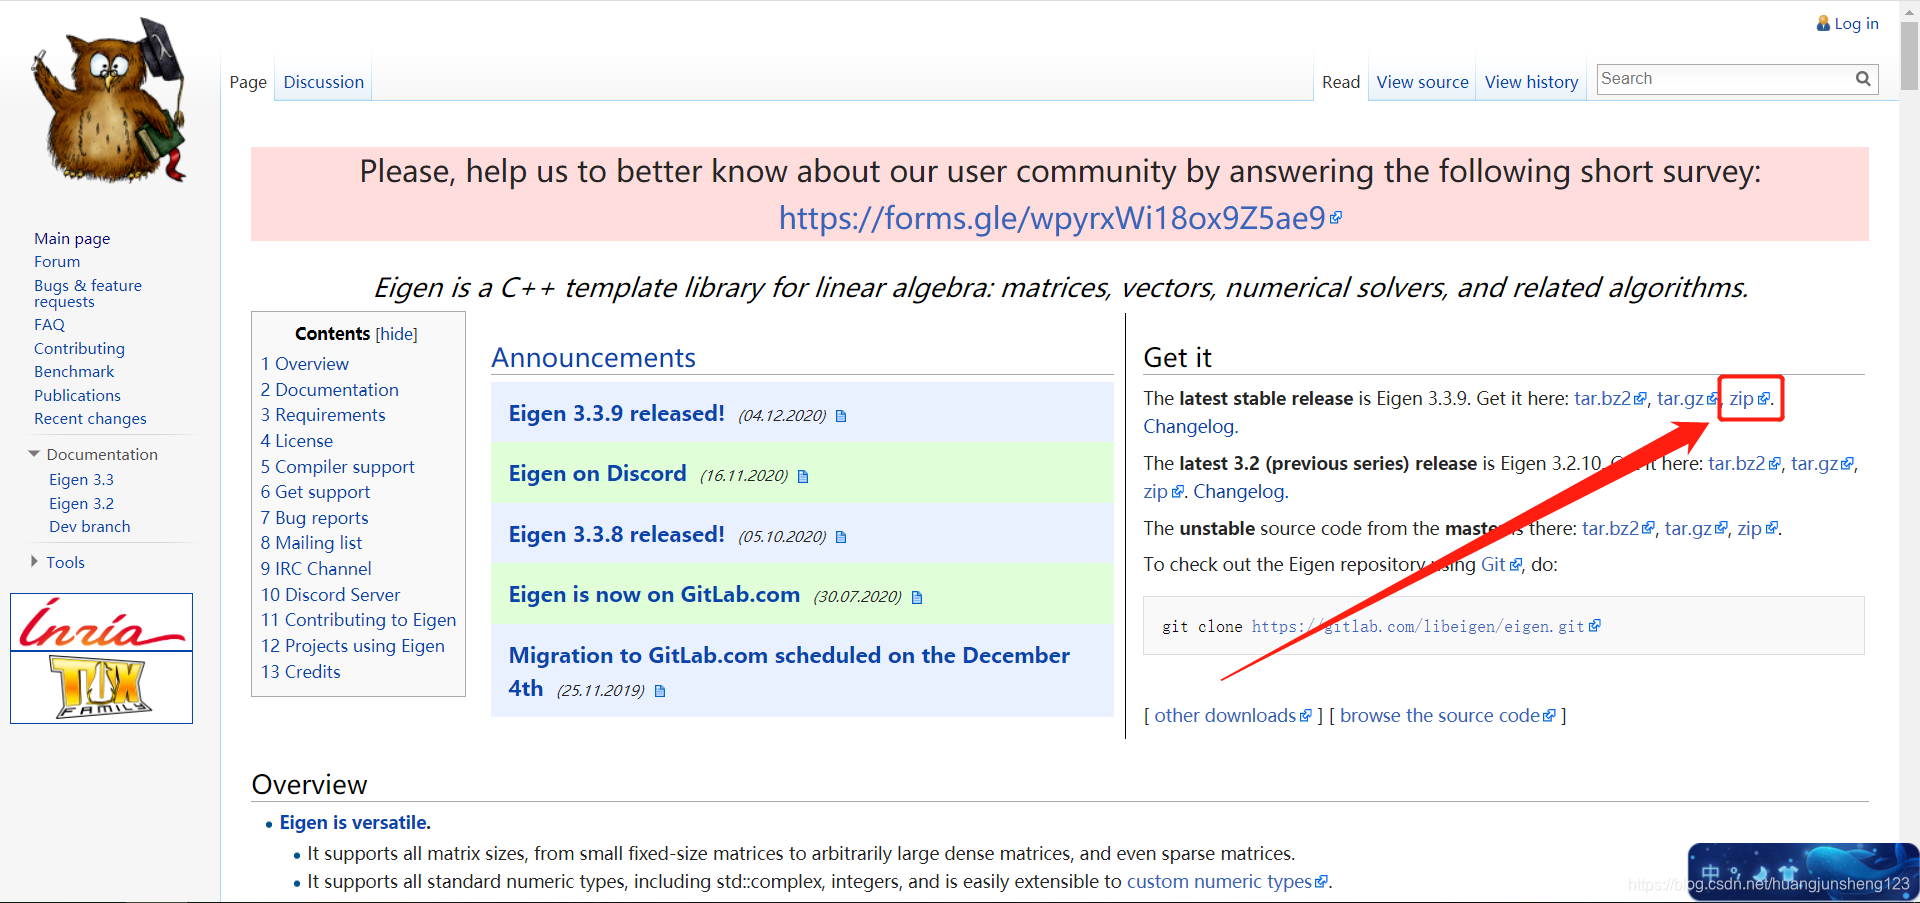The width and height of the screenshot is (1920, 903).
Task: Jump to 10 Discord Server in Contents
Action: point(331,595)
